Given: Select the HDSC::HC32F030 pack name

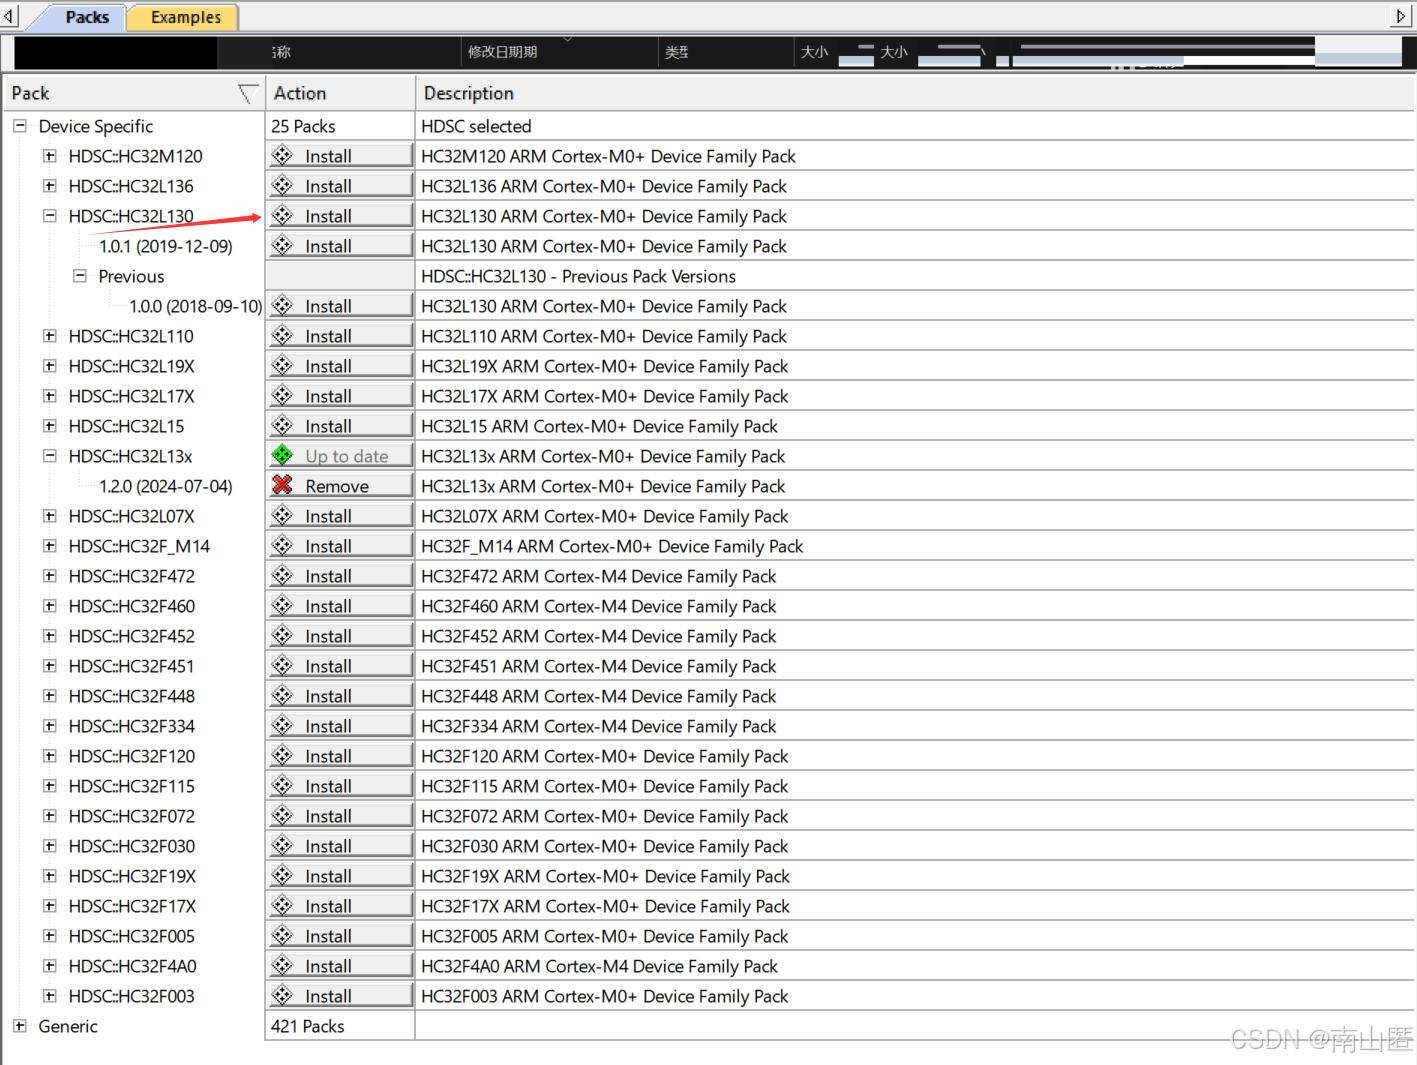Looking at the screenshot, I should pyautogui.click(x=132, y=846).
